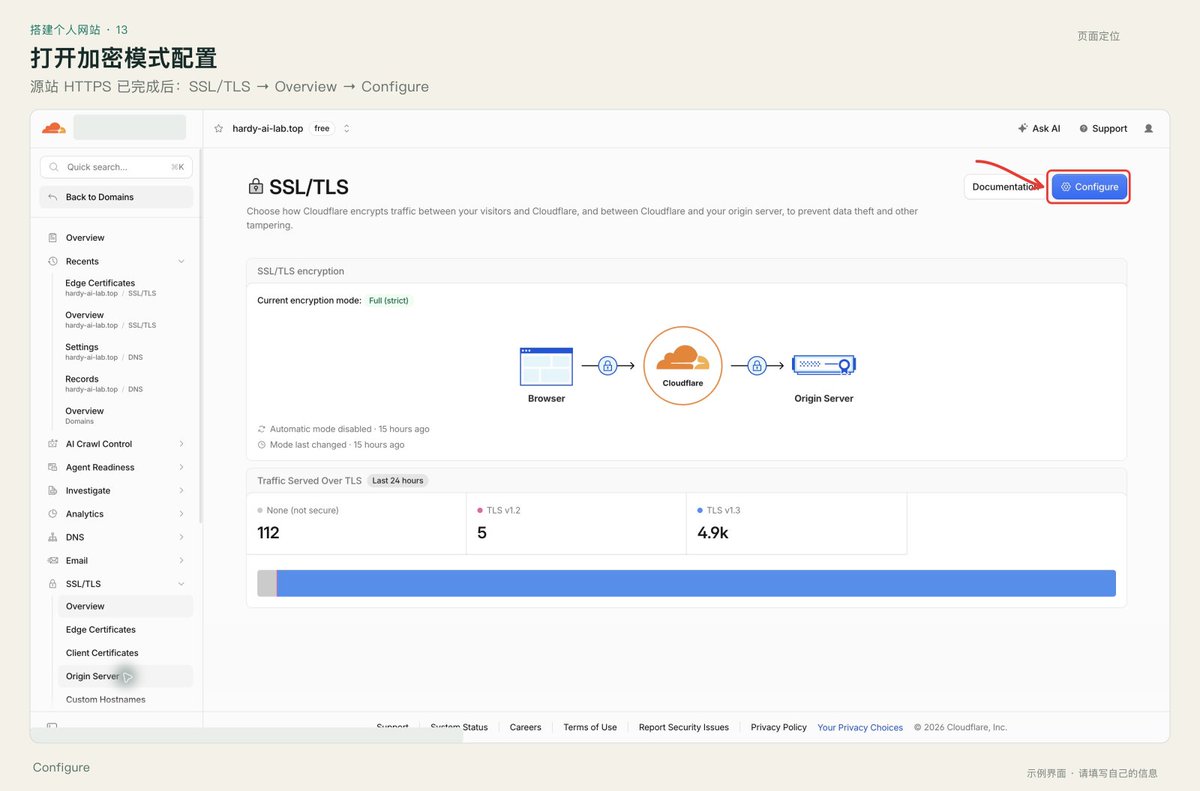Screen dimensions: 1200x791
Task: Click the lock between Cloudflare and Origin Server
Action: 757,366
